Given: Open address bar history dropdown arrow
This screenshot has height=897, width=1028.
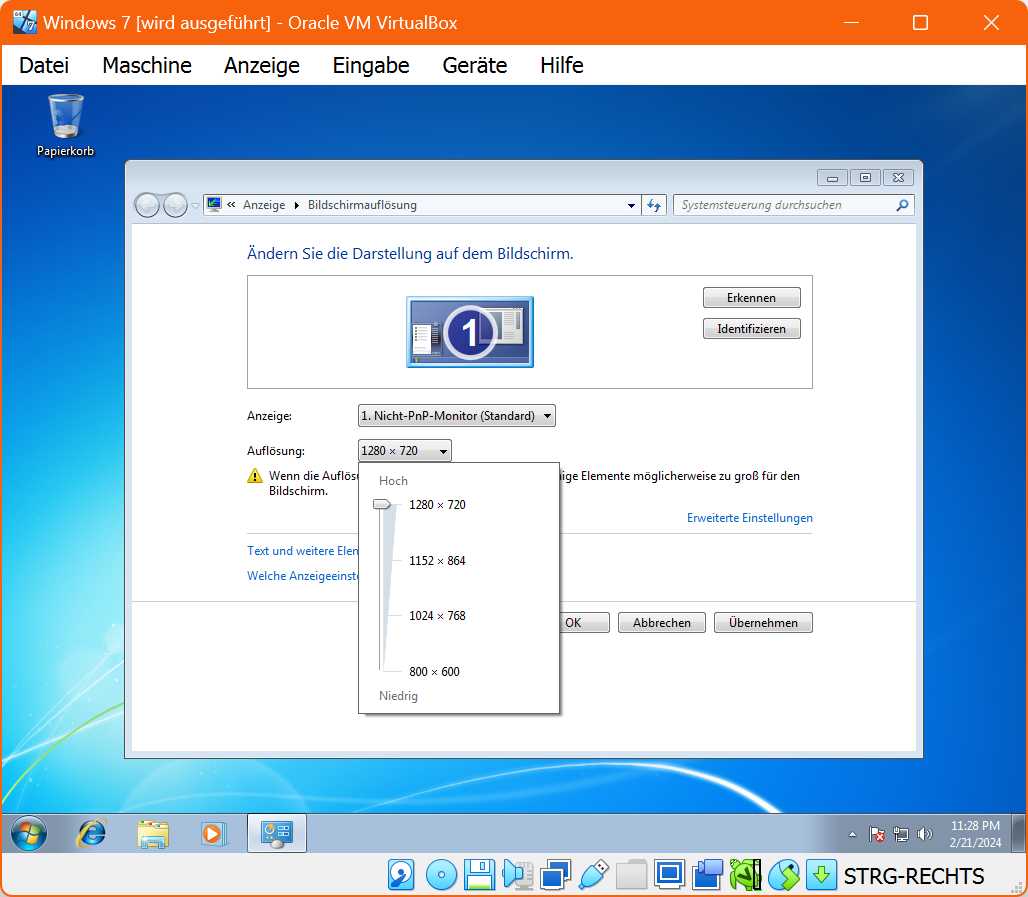Looking at the screenshot, I should (x=631, y=205).
